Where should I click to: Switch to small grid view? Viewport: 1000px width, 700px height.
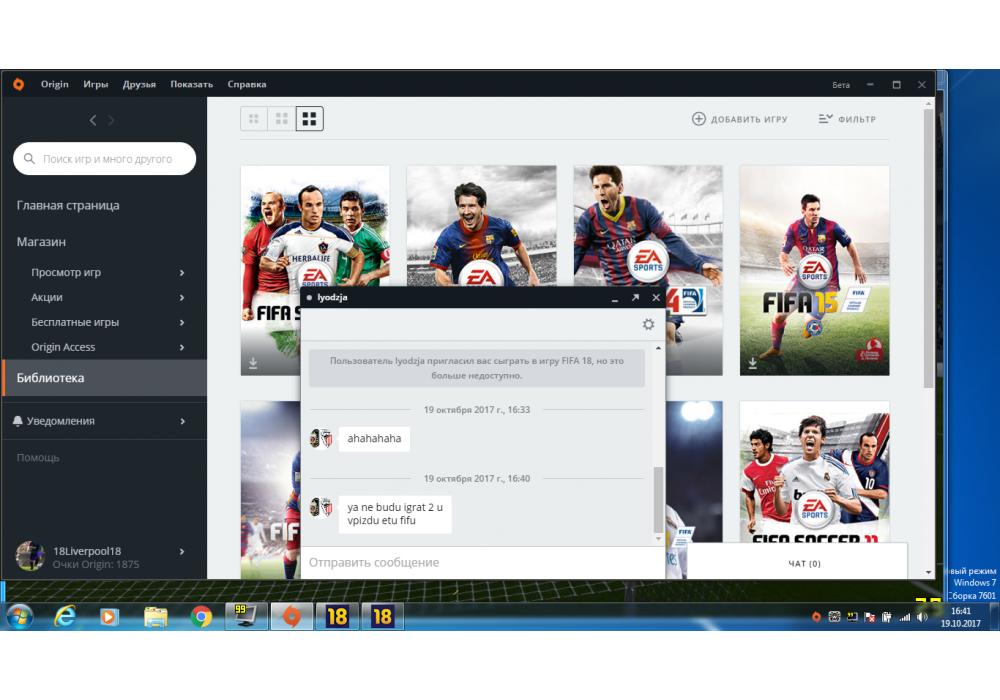254,119
